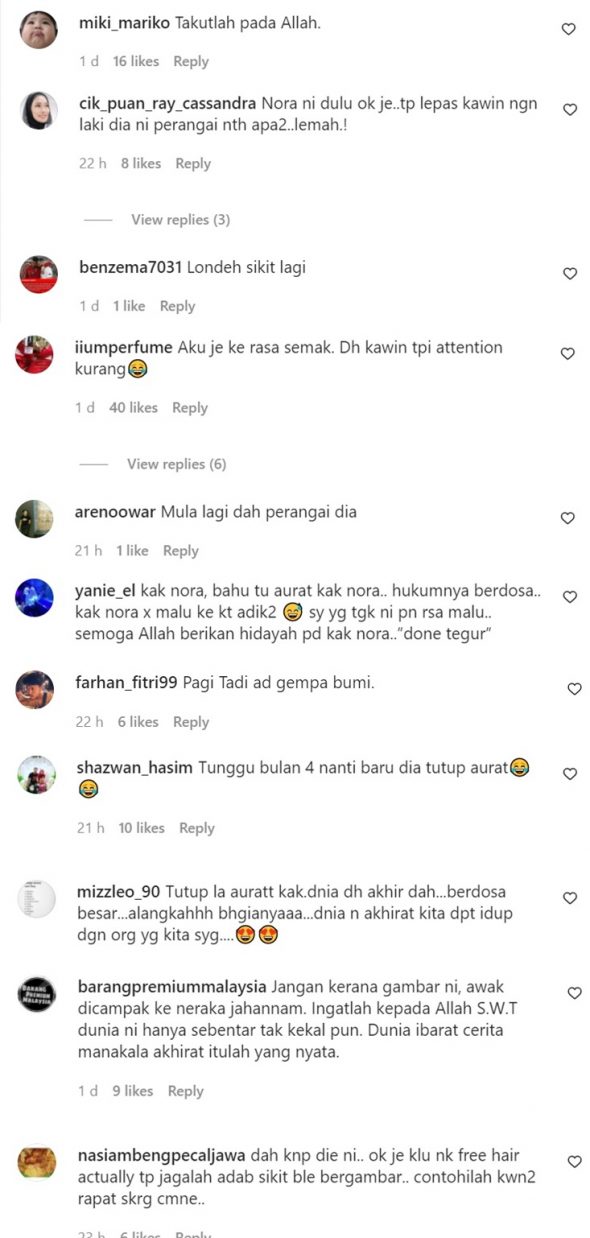Toggle like on barangpremiummalaysia's comment
This screenshot has height=1238, width=590.
tap(574, 994)
